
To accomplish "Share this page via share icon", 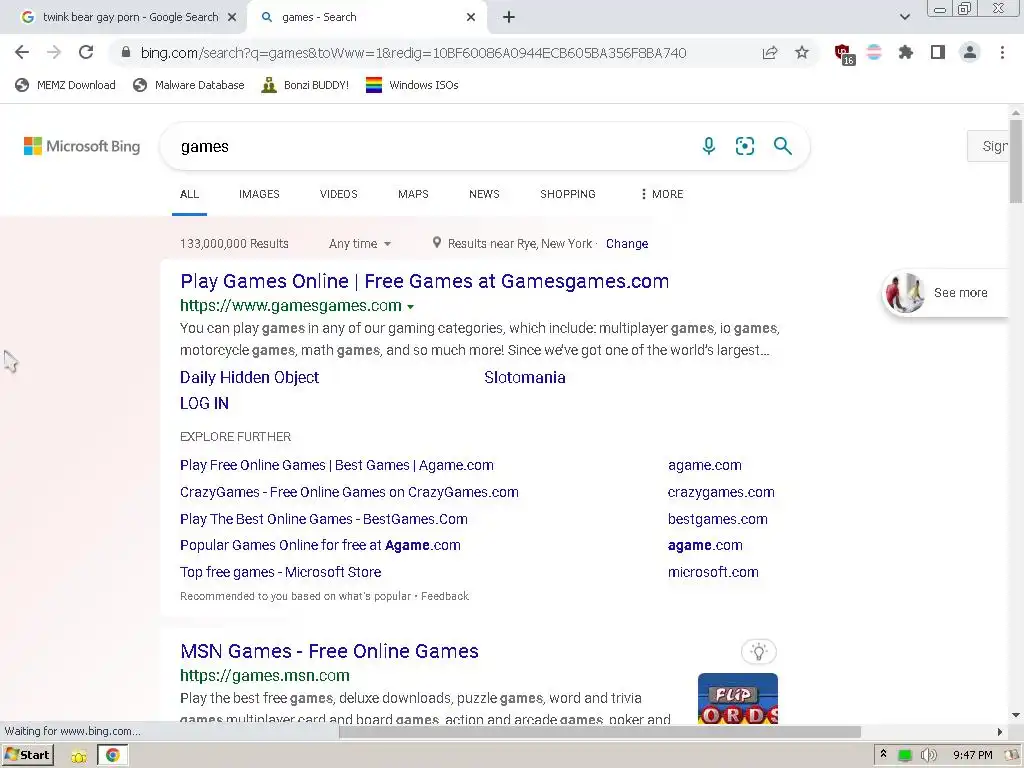I will pos(770,52).
